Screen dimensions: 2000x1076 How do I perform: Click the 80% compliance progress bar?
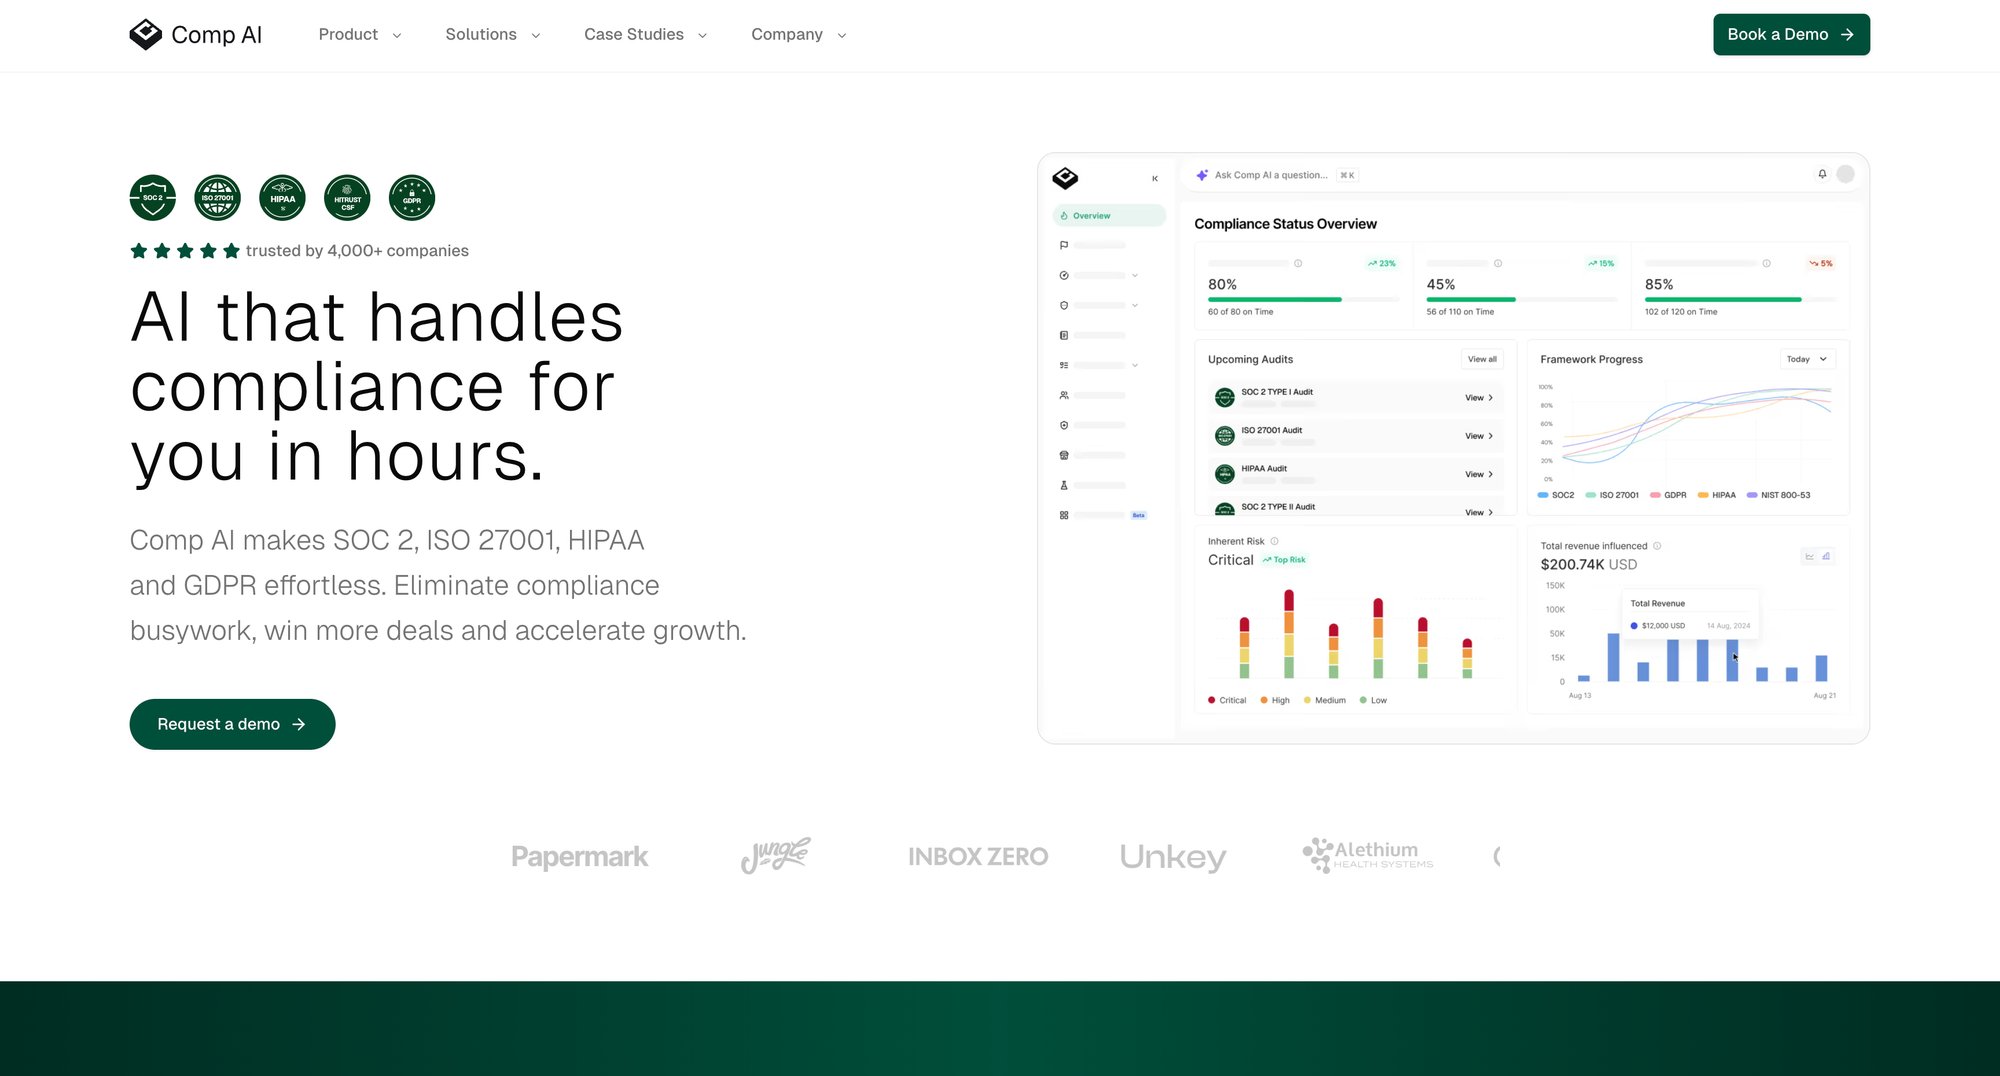(1274, 299)
